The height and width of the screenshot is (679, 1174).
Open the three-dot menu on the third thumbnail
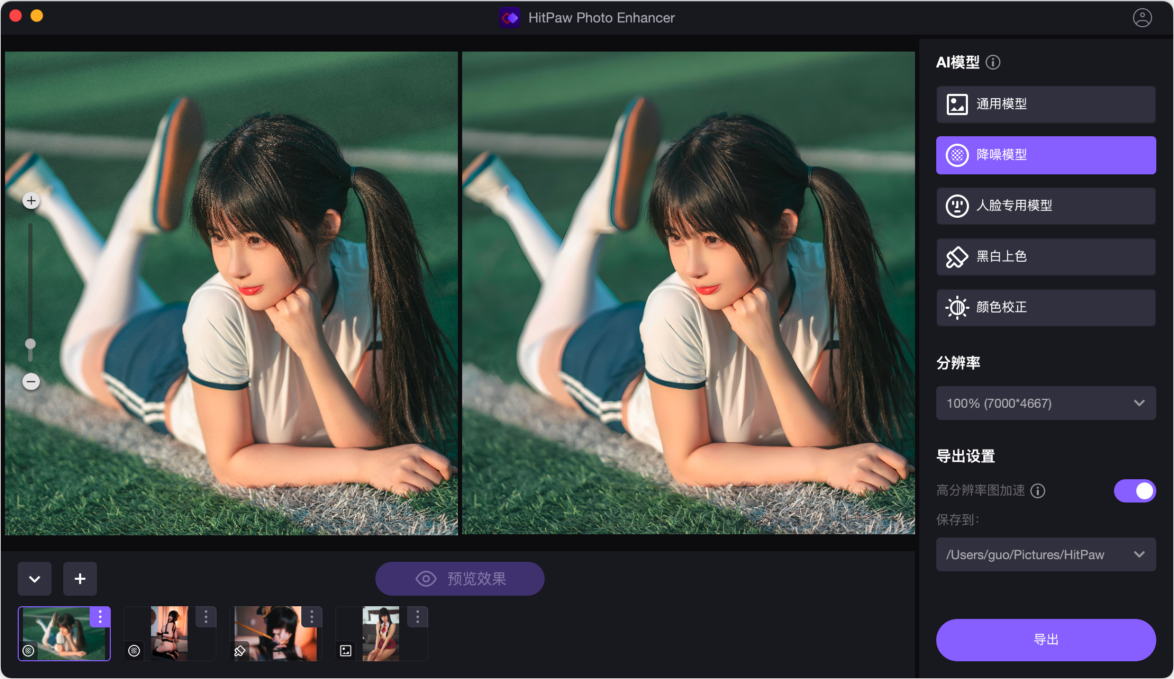(311, 617)
